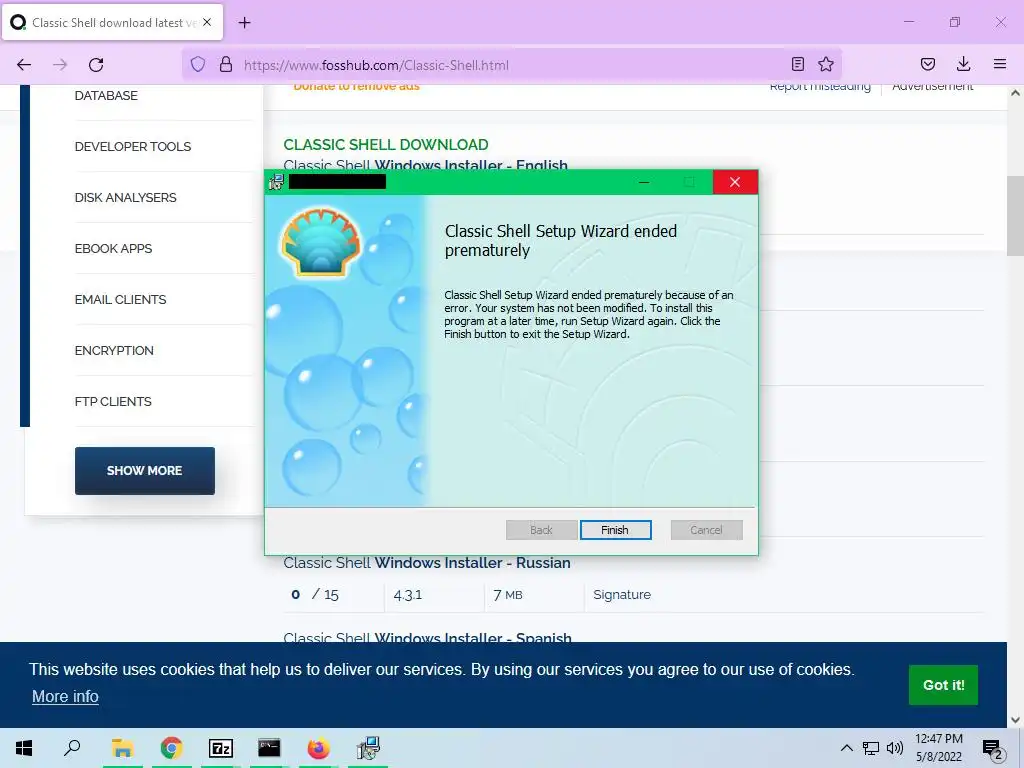
Task: Click the 4.3.1 version cell
Action: (x=408, y=595)
